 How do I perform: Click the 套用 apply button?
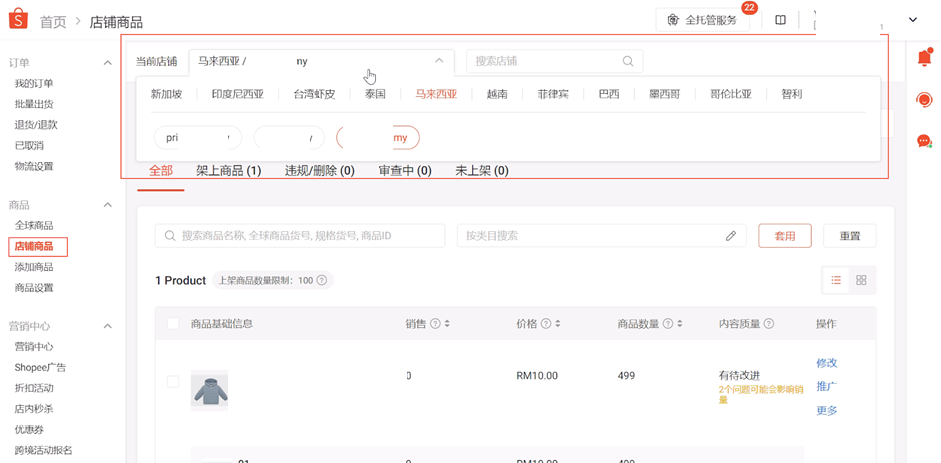(785, 236)
